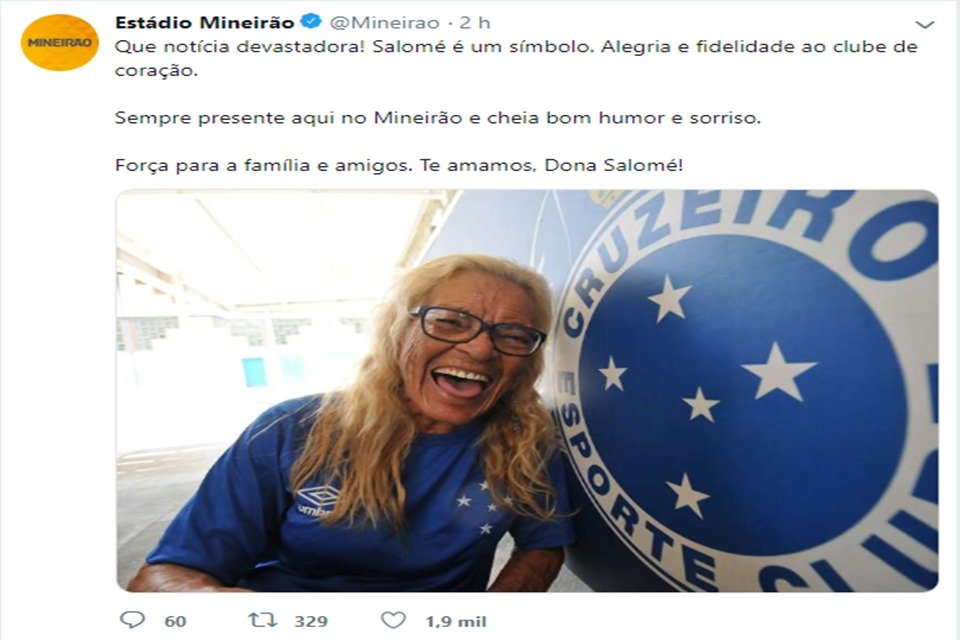This screenshot has width=960, height=640.
Task: Retweet this post using the arrows icon
Action: click(x=263, y=620)
